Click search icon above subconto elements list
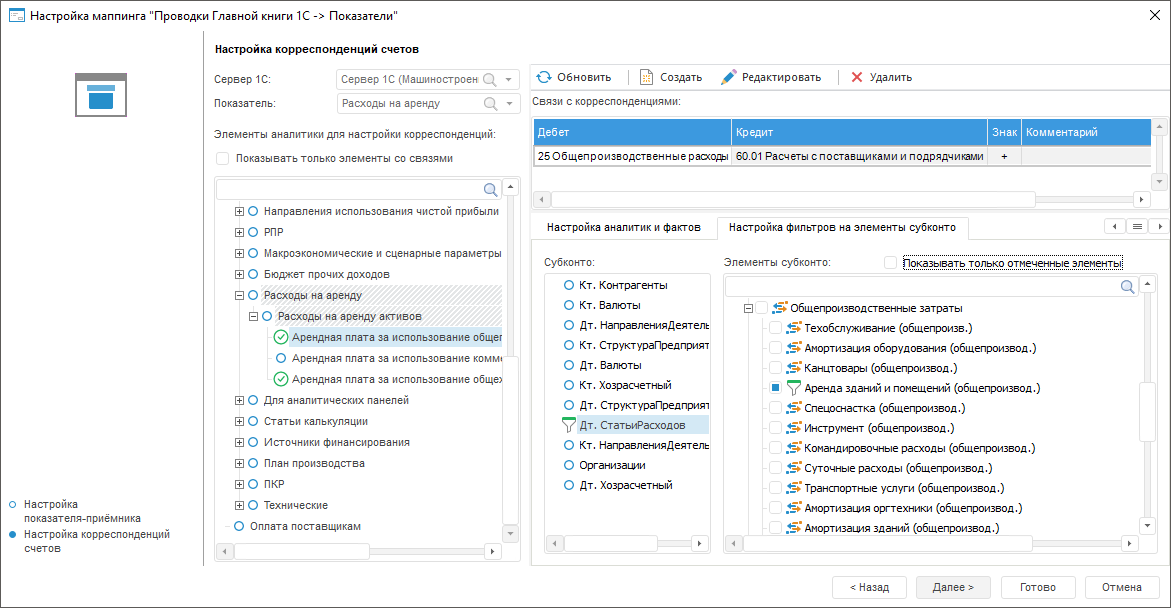 (x=1128, y=287)
